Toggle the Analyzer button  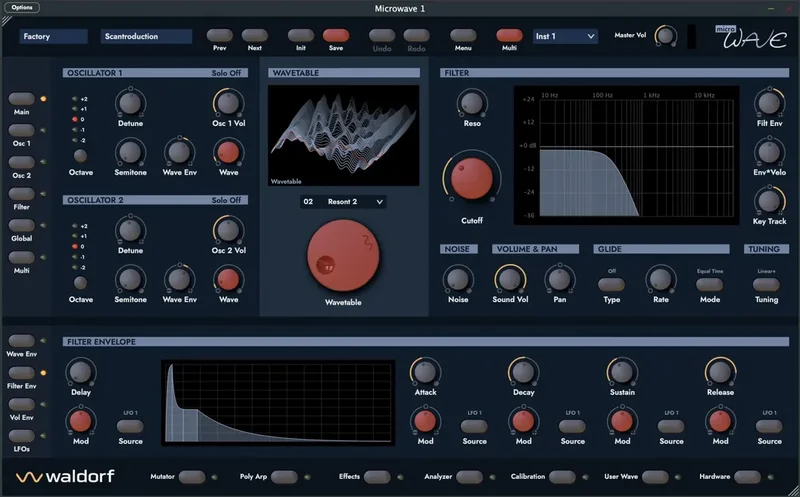tap(469, 477)
